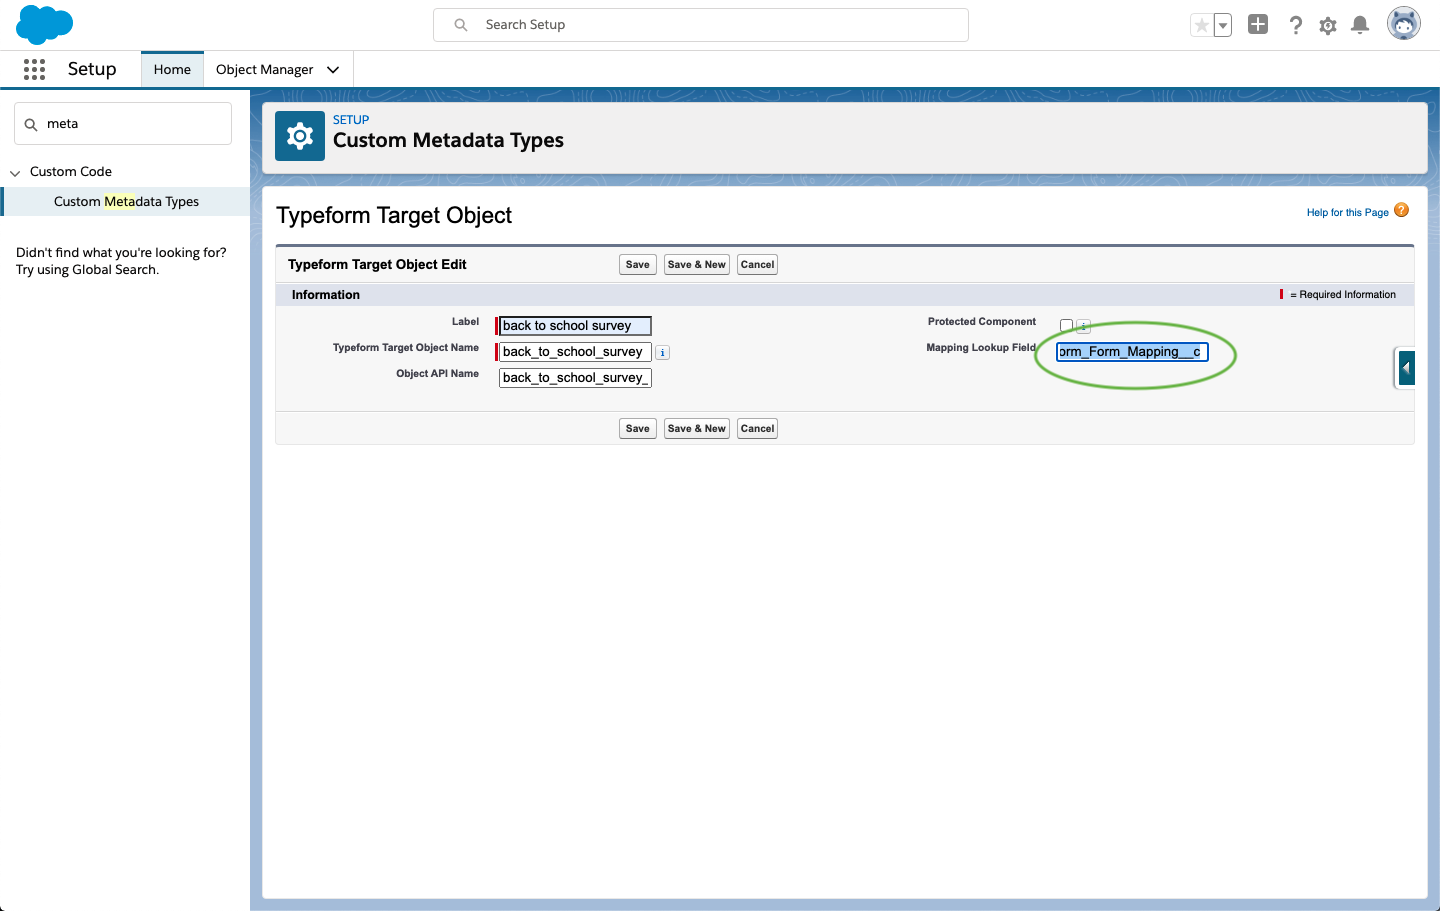
Task: Expand the collapsed right sidebar arrow
Action: [1406, 368]
